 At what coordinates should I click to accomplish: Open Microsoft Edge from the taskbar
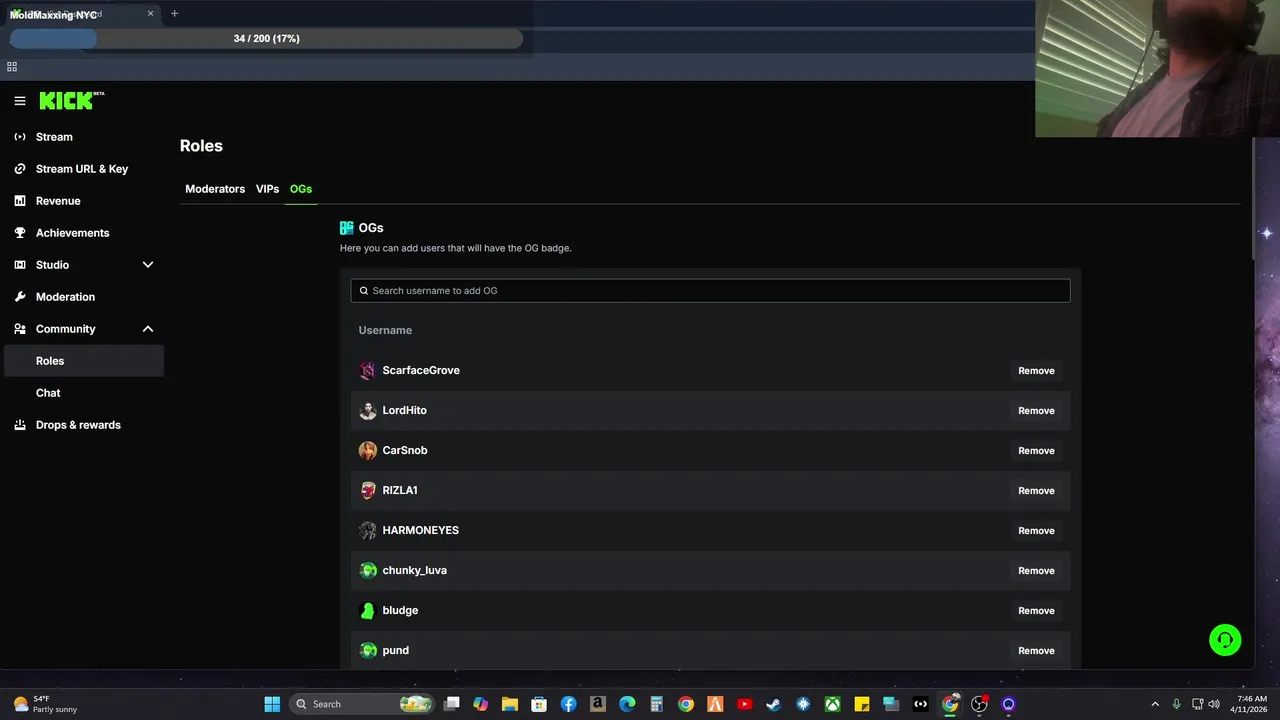[x=627, y=704]
